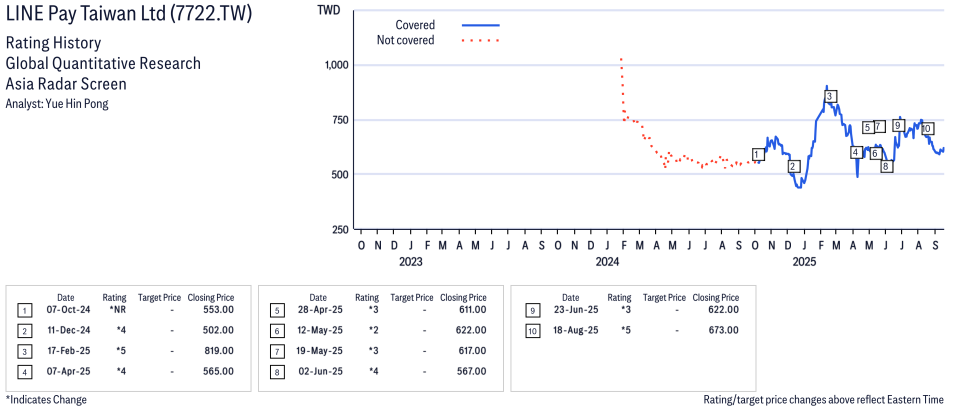This screenshot has width=955, height=407.
Task: Click the 2025 year label on x-axis
Action: (805, 262)
